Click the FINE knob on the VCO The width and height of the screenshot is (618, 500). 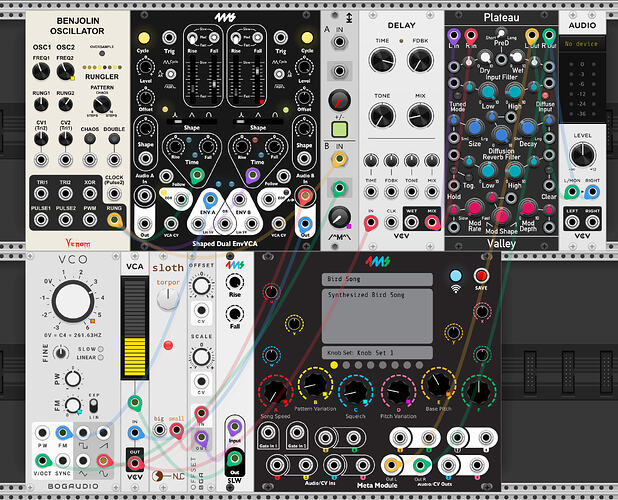(60, 352)
